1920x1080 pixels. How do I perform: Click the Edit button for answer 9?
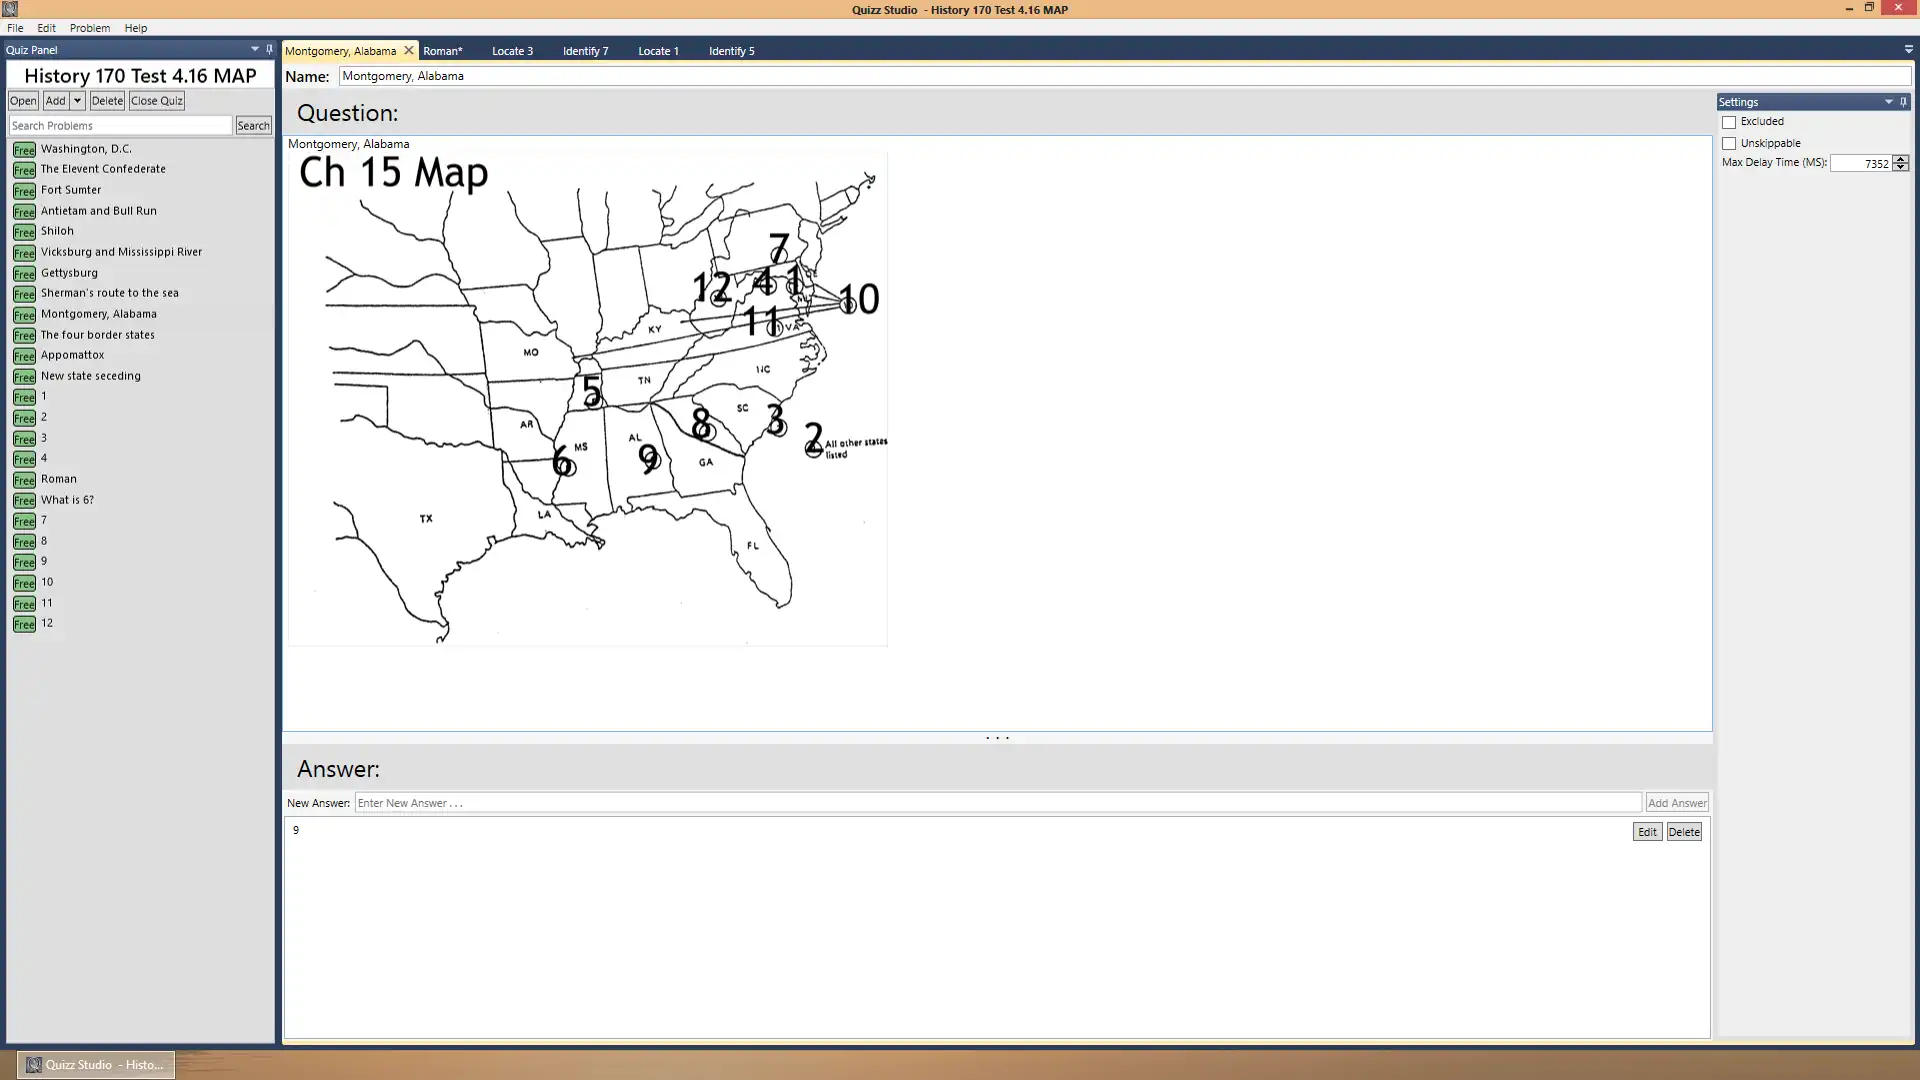[1647, 832]
